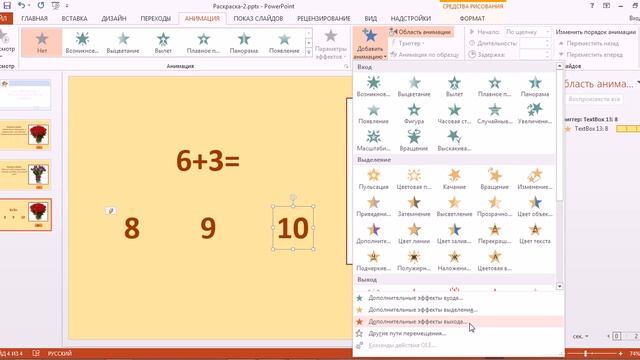
Task: Choose 'Часовая стрелка' entrance effect
Action: [x=454, y=113]
